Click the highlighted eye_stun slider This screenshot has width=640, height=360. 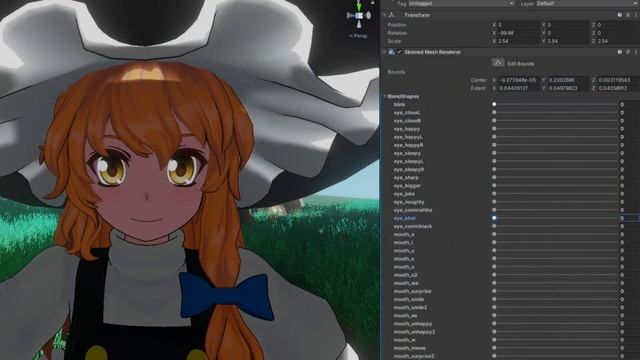pos(555,218)
